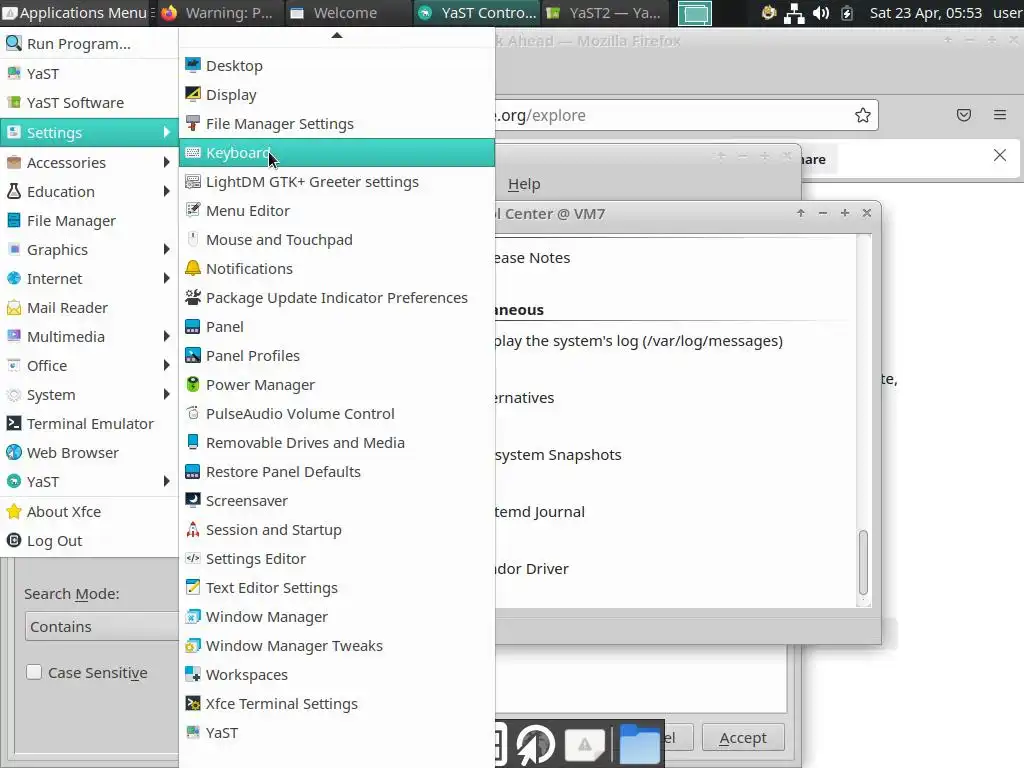
Task: Switch to YaST2 taskbar window
Action: pos(605,13)
